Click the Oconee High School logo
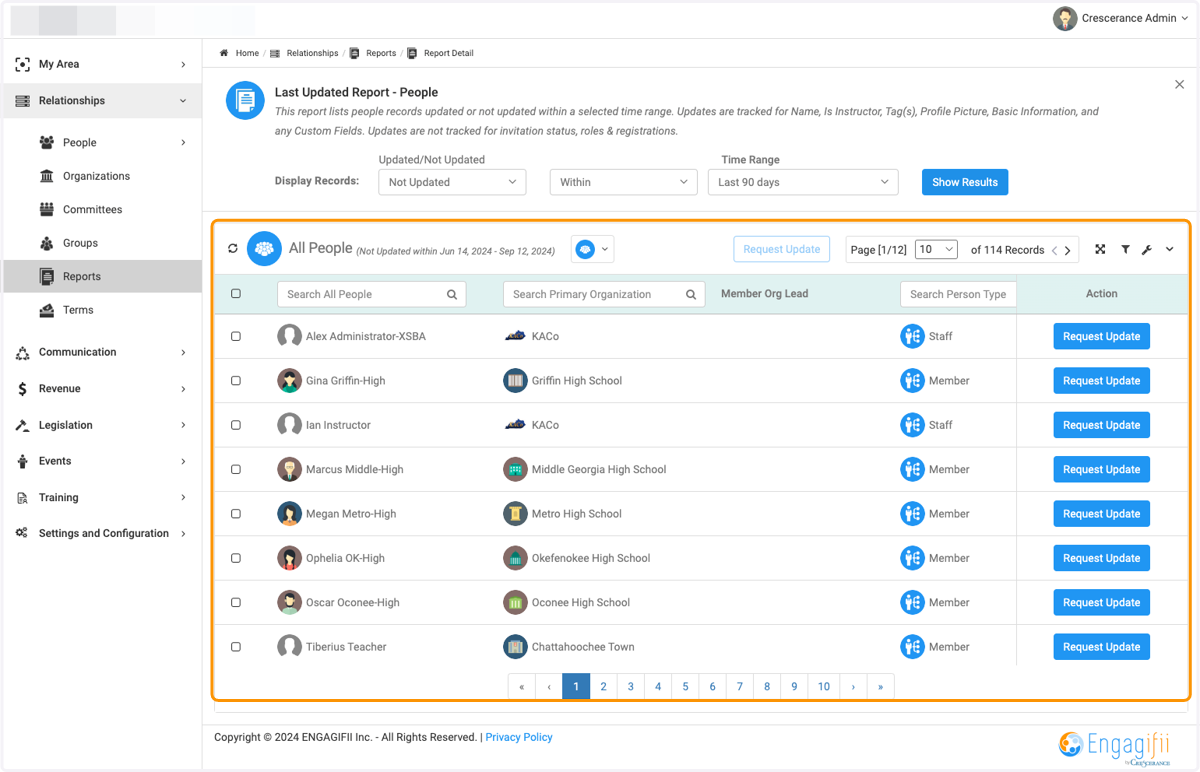The image size is (1200, 772). coord(515,602)
